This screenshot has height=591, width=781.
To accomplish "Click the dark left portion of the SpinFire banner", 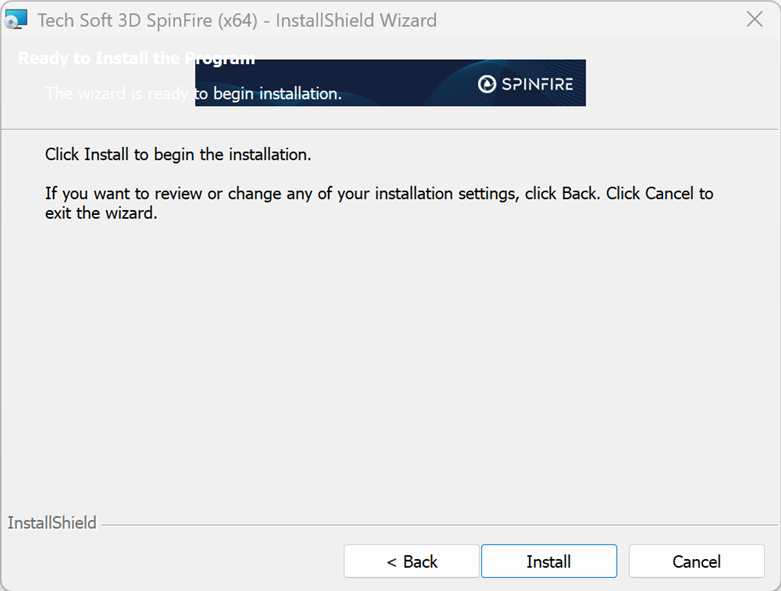I will point(300,82).
